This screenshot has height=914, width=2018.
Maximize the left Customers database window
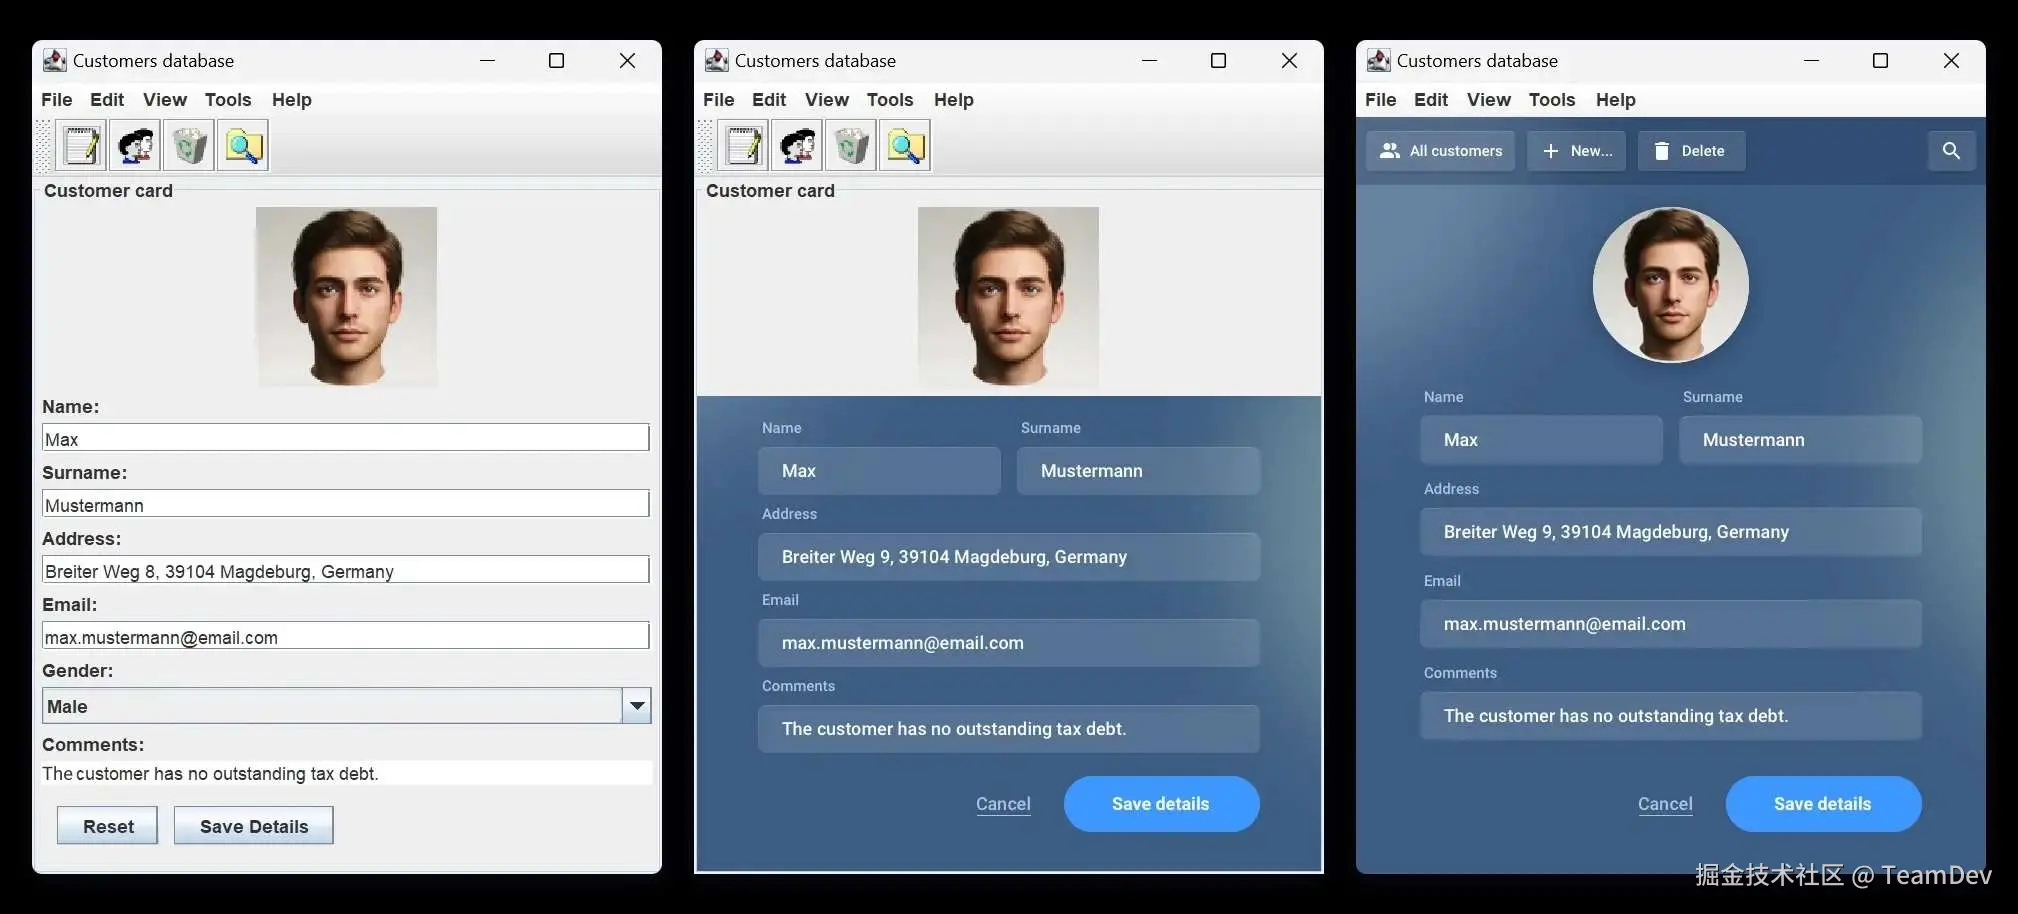click(556, 60)
